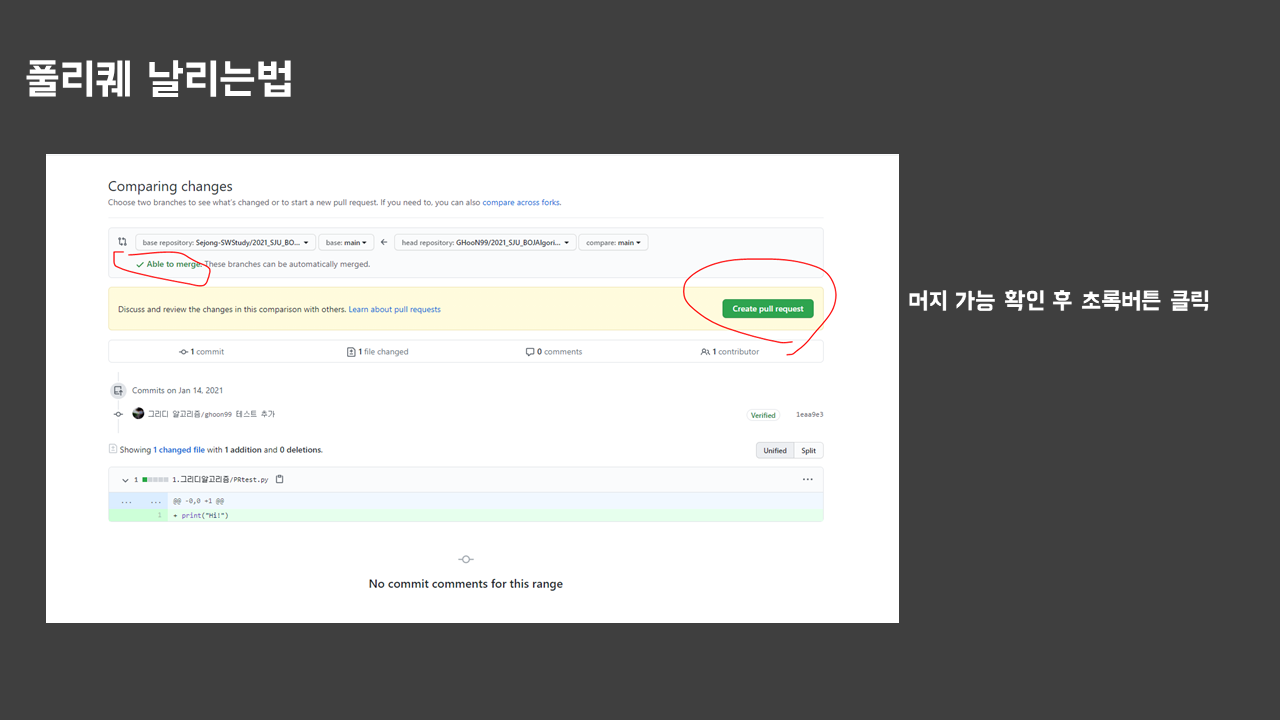
Task: Click the 1 changed file link
Action: pyautogui.click(x=179, y=450)
